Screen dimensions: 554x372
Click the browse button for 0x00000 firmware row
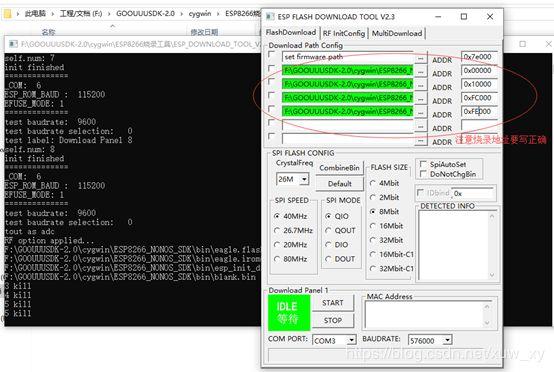click(x=420, y=71)
